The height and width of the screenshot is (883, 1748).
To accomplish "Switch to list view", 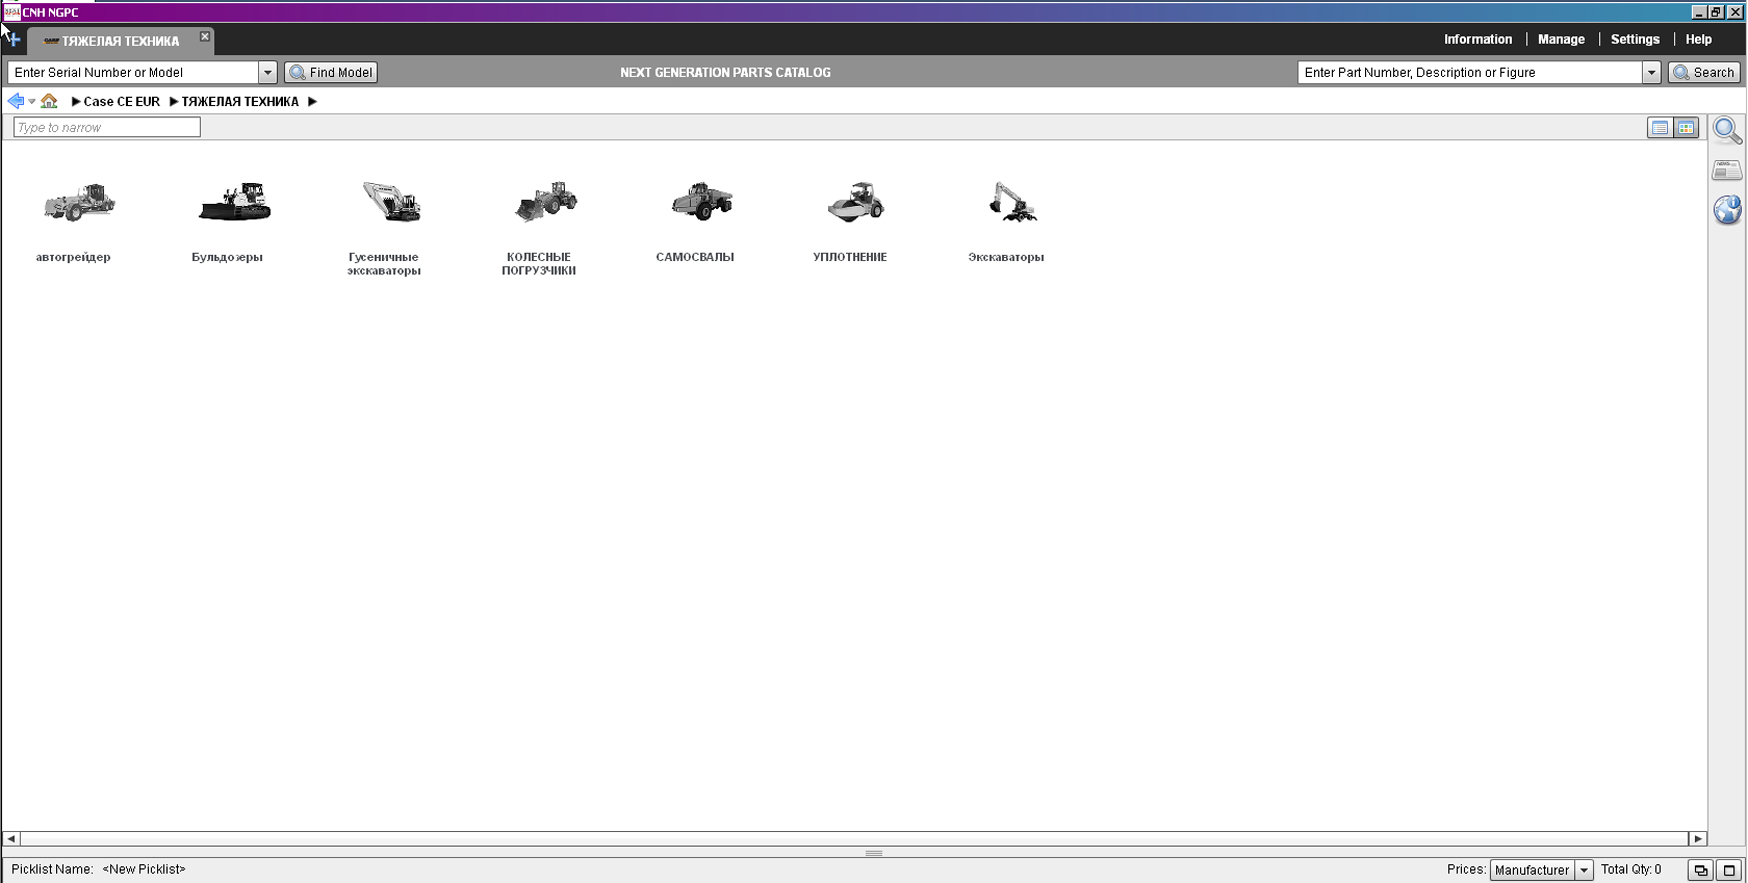I will pyautogui.click(x=1659, y=128).
